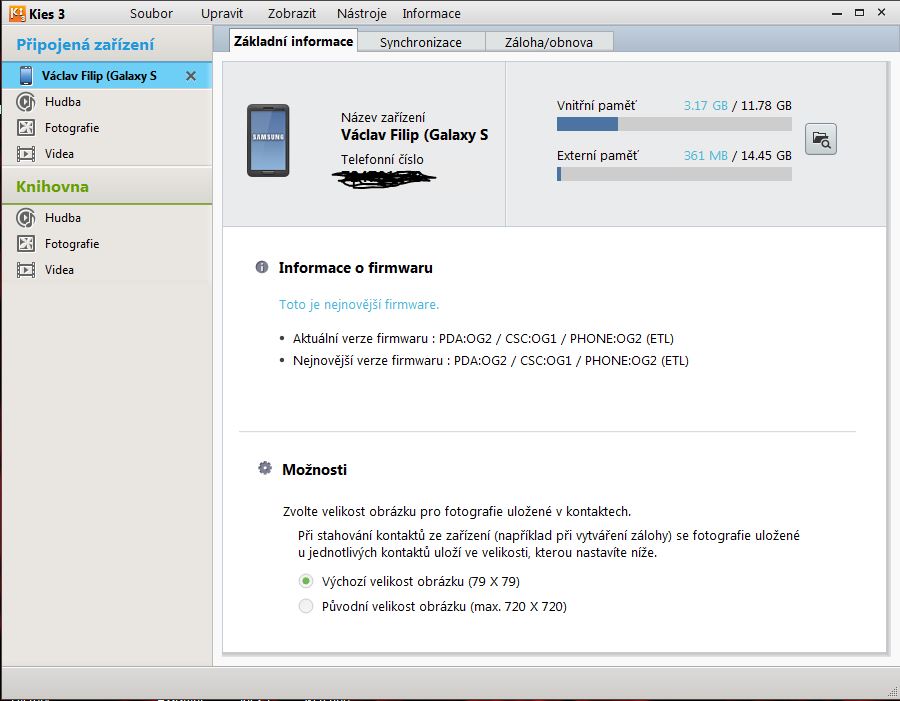900x701 pixels.
Task: Click the 3.17 GB internal memory value
Action: pyautogui.click(x=705, y=106)
